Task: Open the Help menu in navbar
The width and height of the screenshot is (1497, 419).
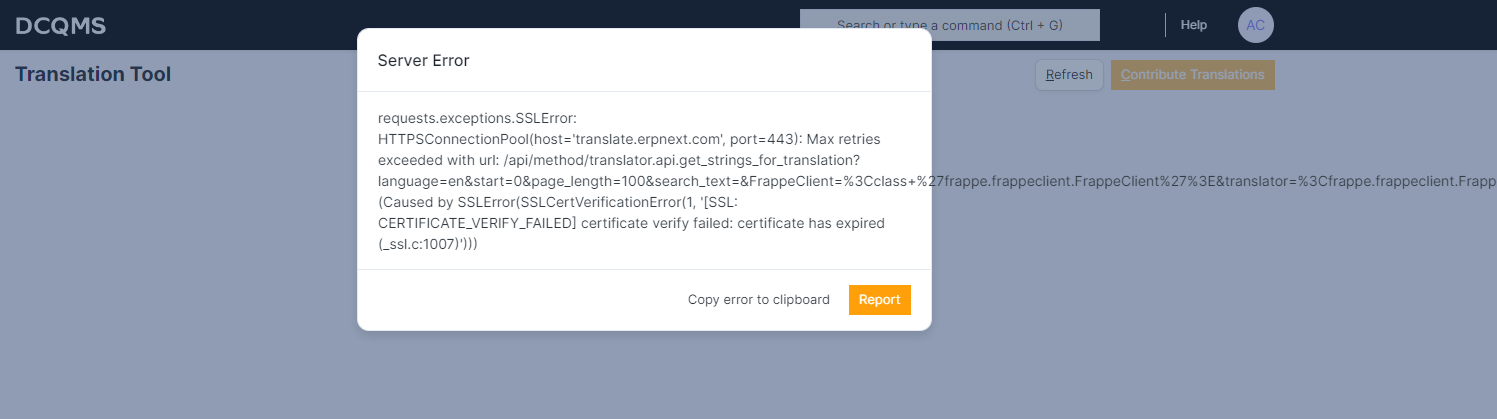Action: click(1194, 25)
